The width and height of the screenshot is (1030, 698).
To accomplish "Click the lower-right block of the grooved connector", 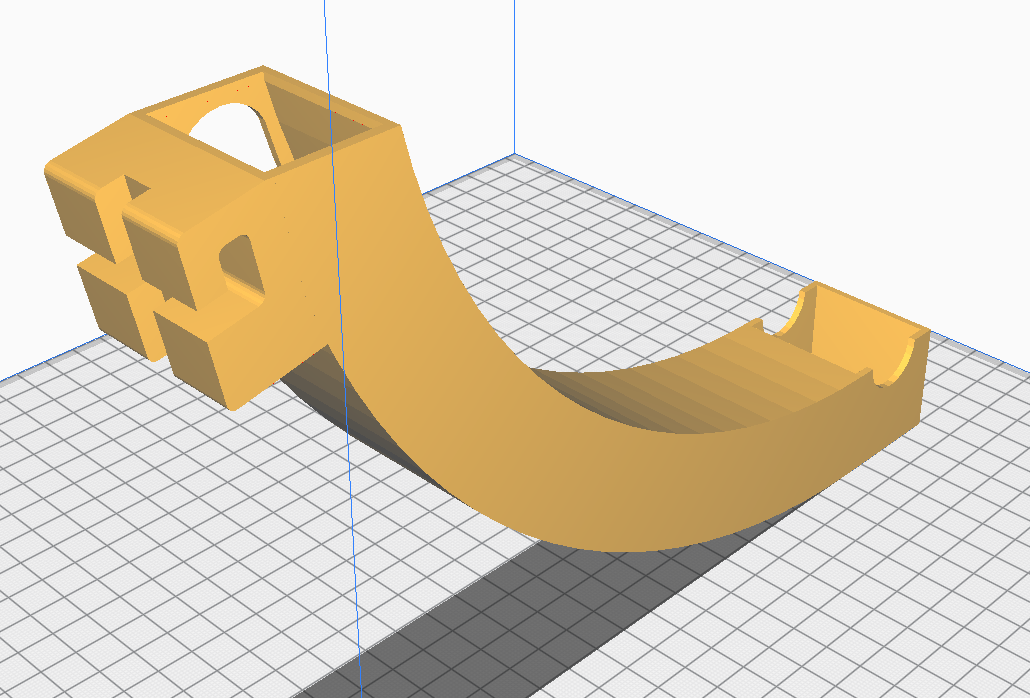I will [x=195, y=355].
